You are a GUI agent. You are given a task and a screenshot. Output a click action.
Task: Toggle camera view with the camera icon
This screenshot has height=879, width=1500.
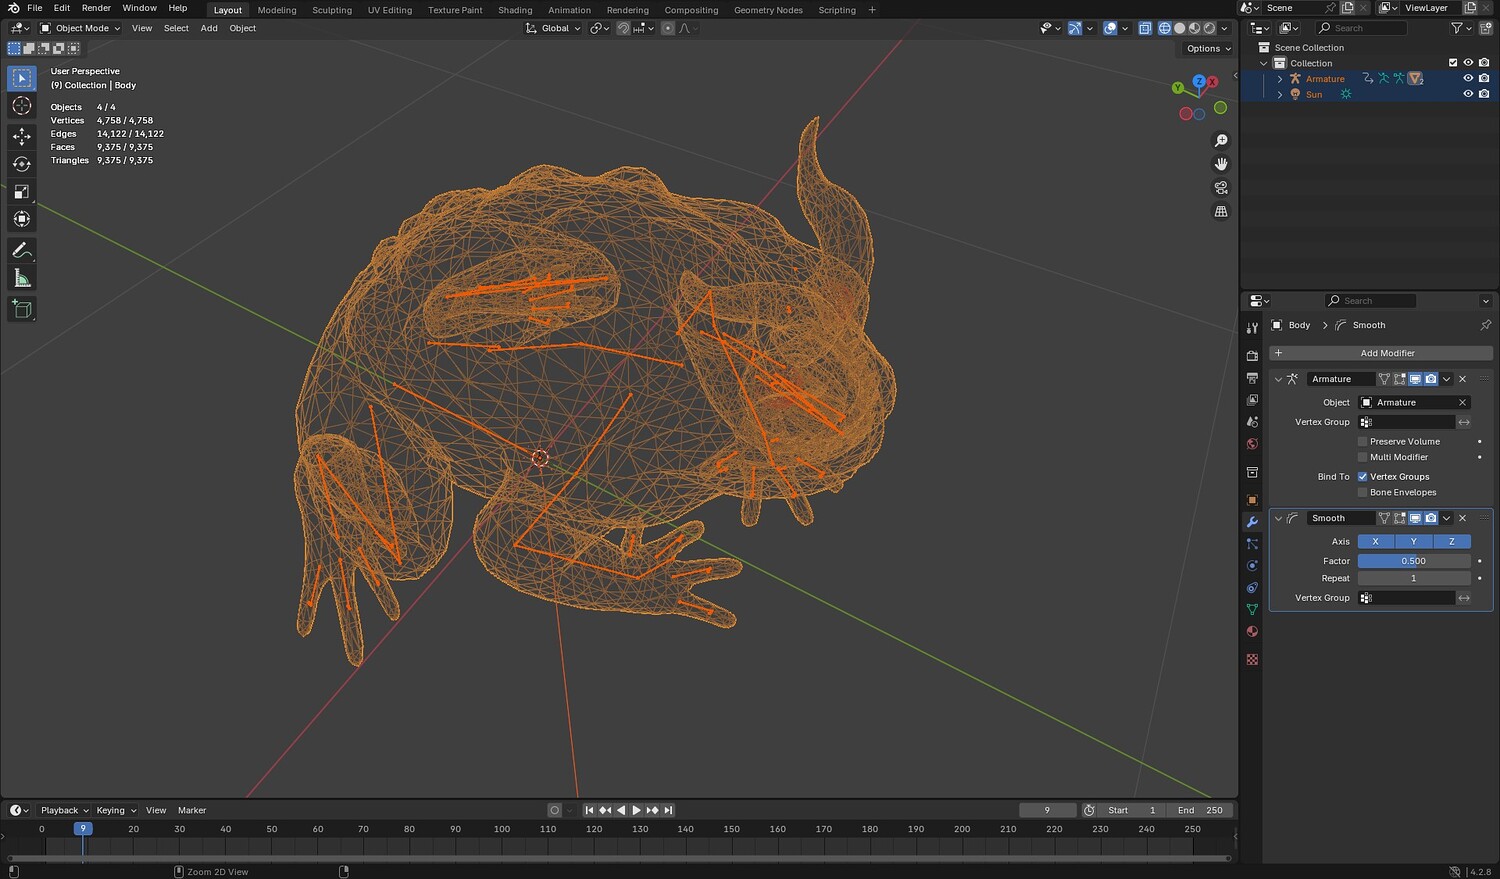coord(1221,188)
